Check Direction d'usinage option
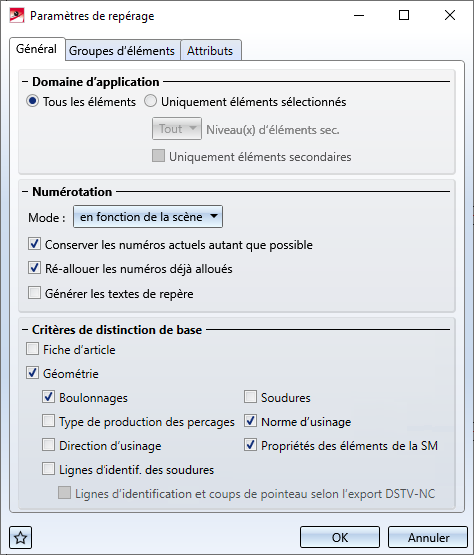 click(x=48, y=445)
